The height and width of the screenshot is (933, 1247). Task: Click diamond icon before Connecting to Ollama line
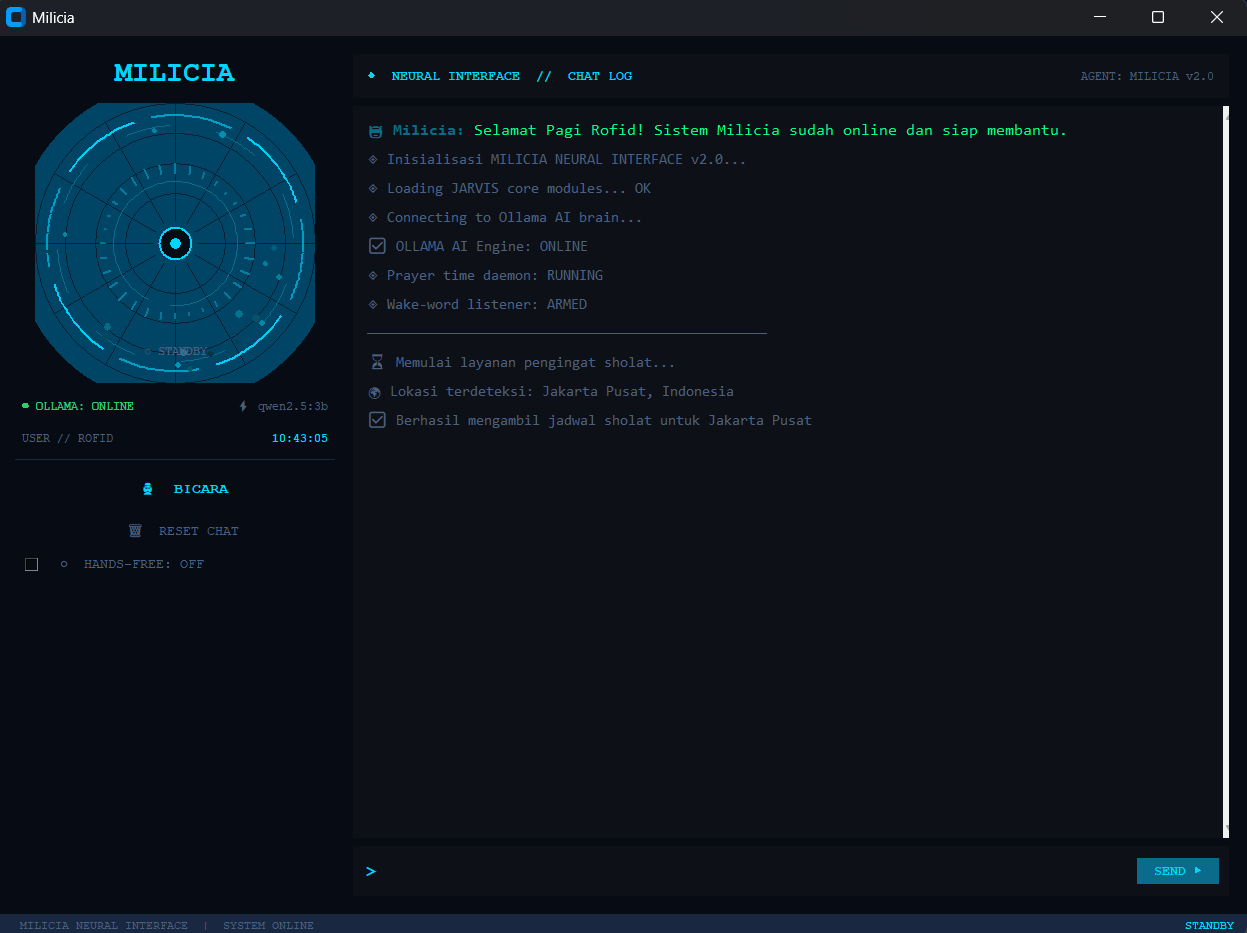pyautogui.click(x=374, y=217)
